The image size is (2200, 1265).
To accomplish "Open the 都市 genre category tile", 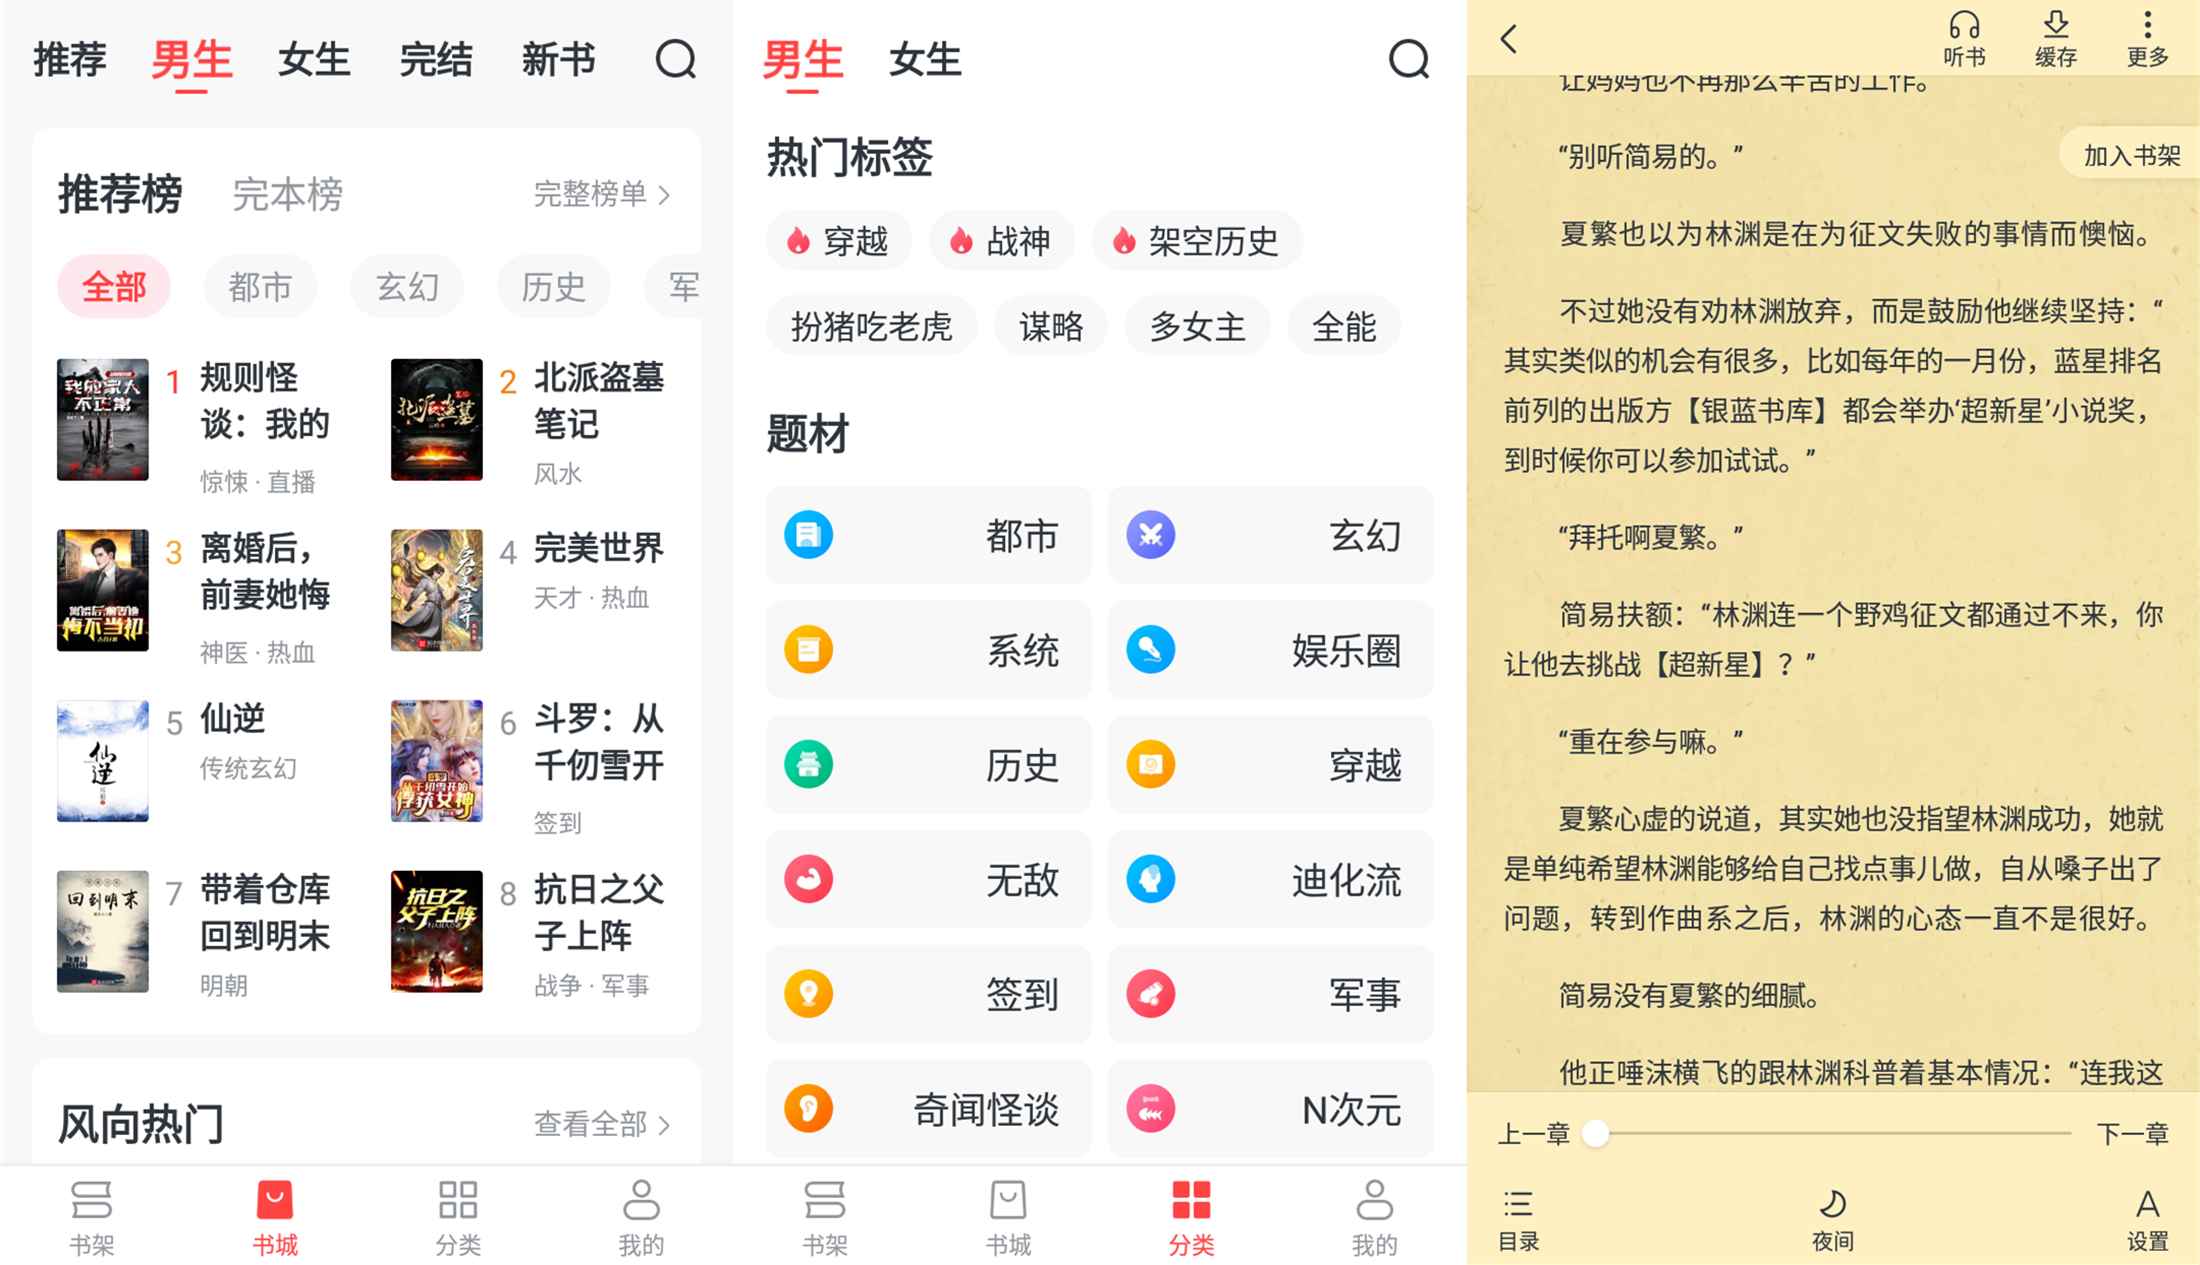I will (x=928, y=535).
